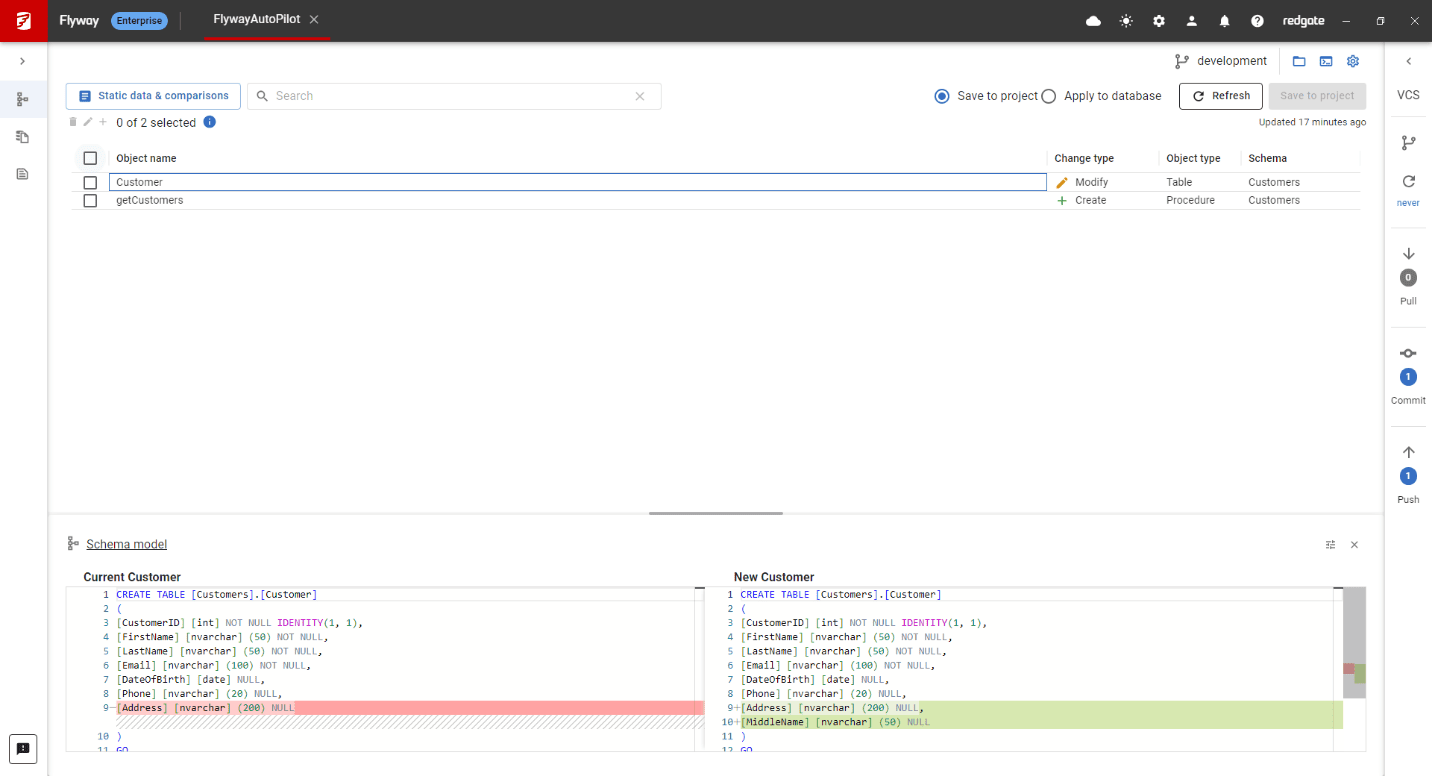Open the notifications bell
Image resolution: width=1432 pixels, height=776 pixels.
point(1224,21)
